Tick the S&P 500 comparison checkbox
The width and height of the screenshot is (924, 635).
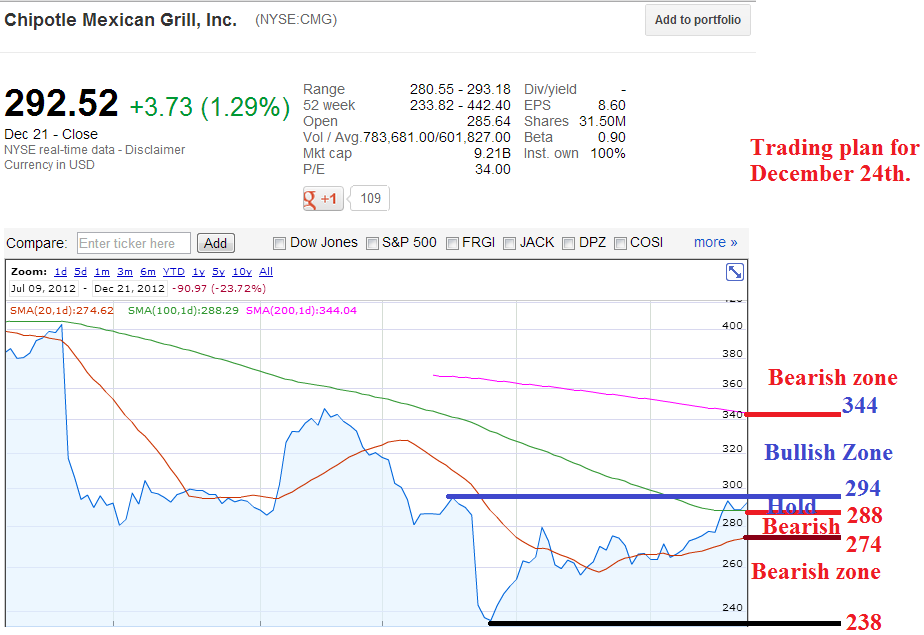click(x=372, y=243)
